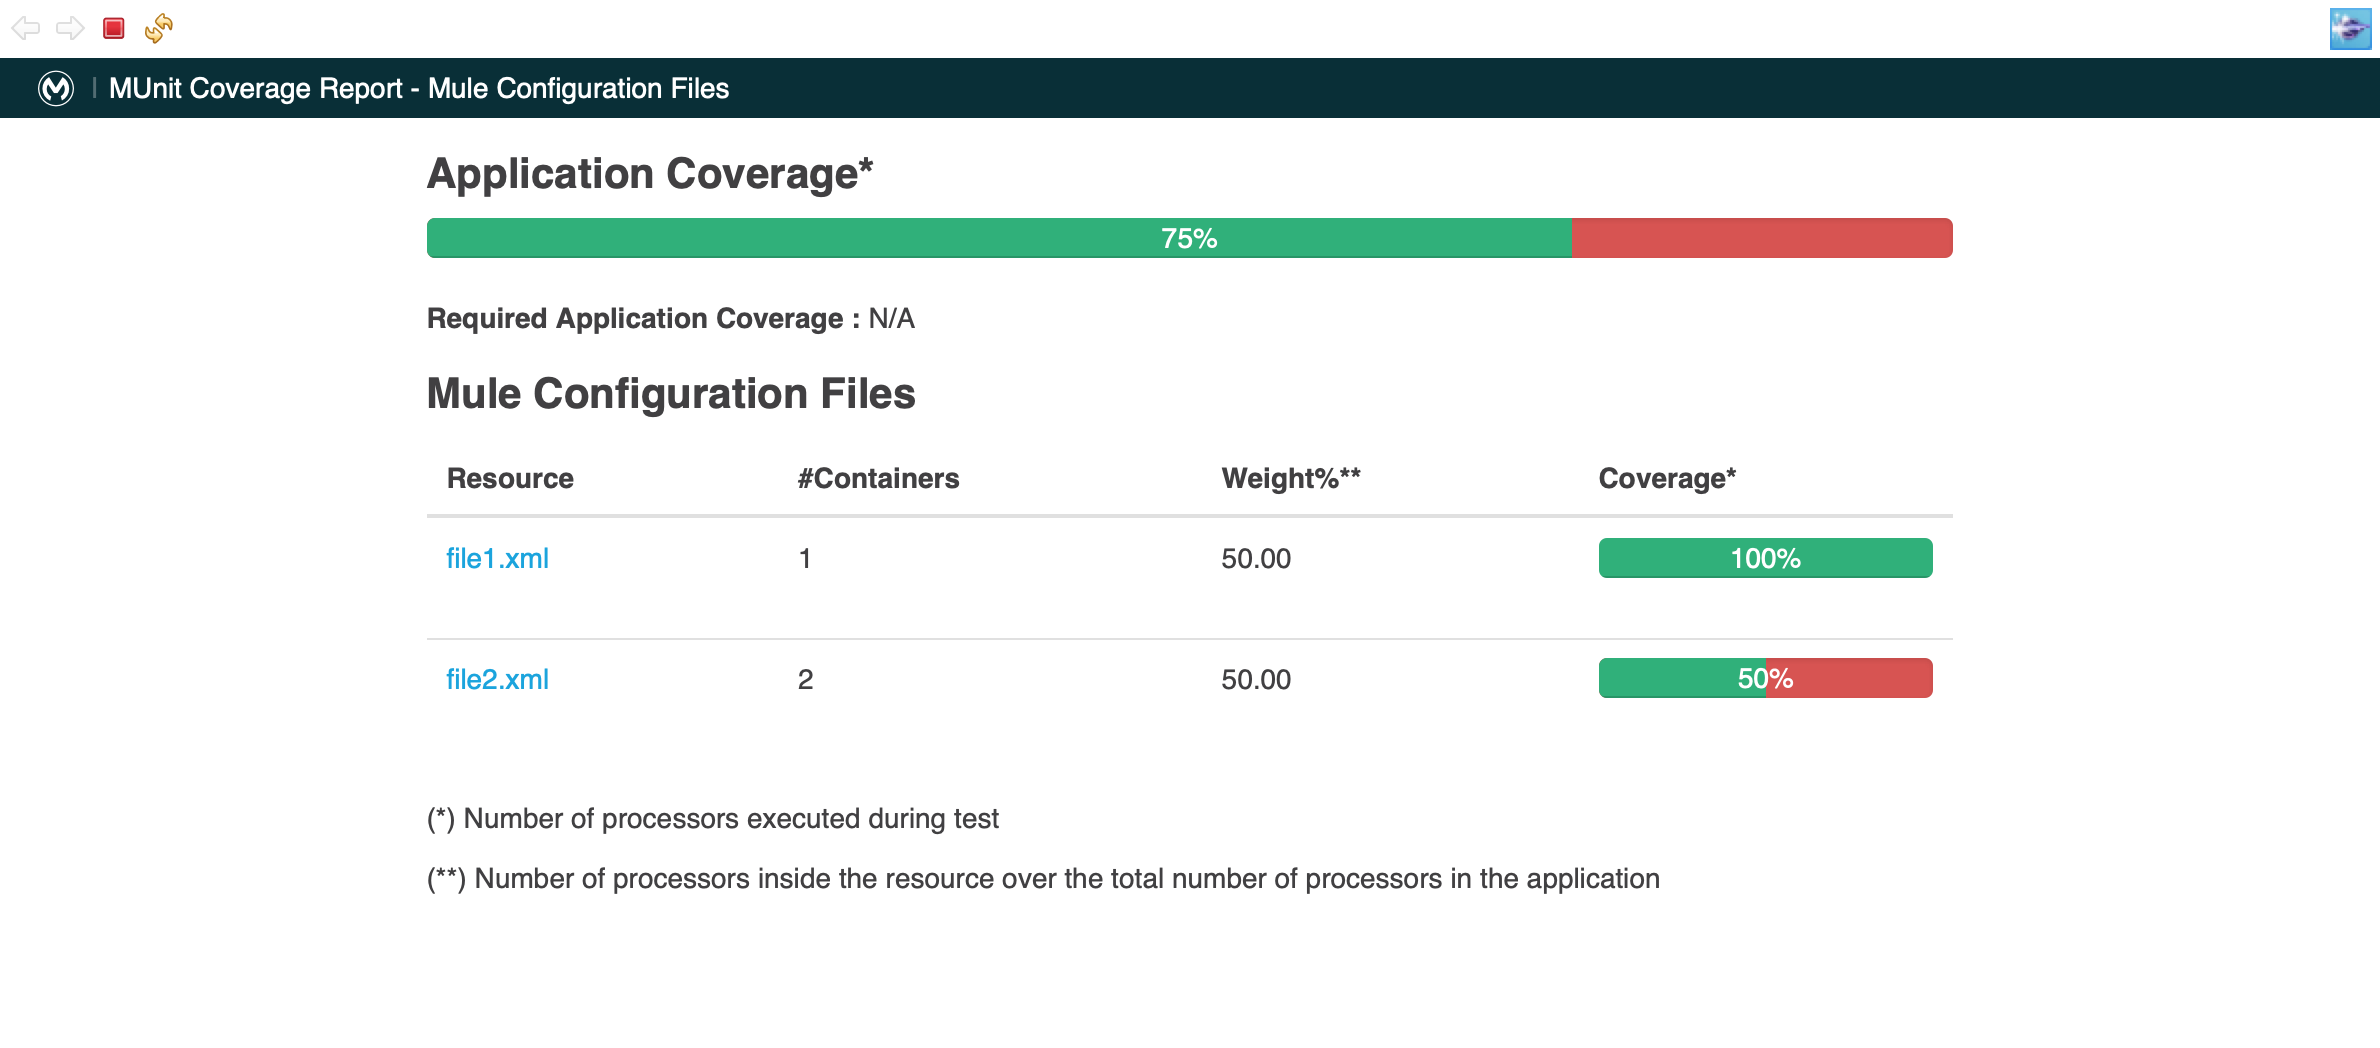2380x1048 pixels.
Task: Select the Resource column header
Action: pos(510,478)
